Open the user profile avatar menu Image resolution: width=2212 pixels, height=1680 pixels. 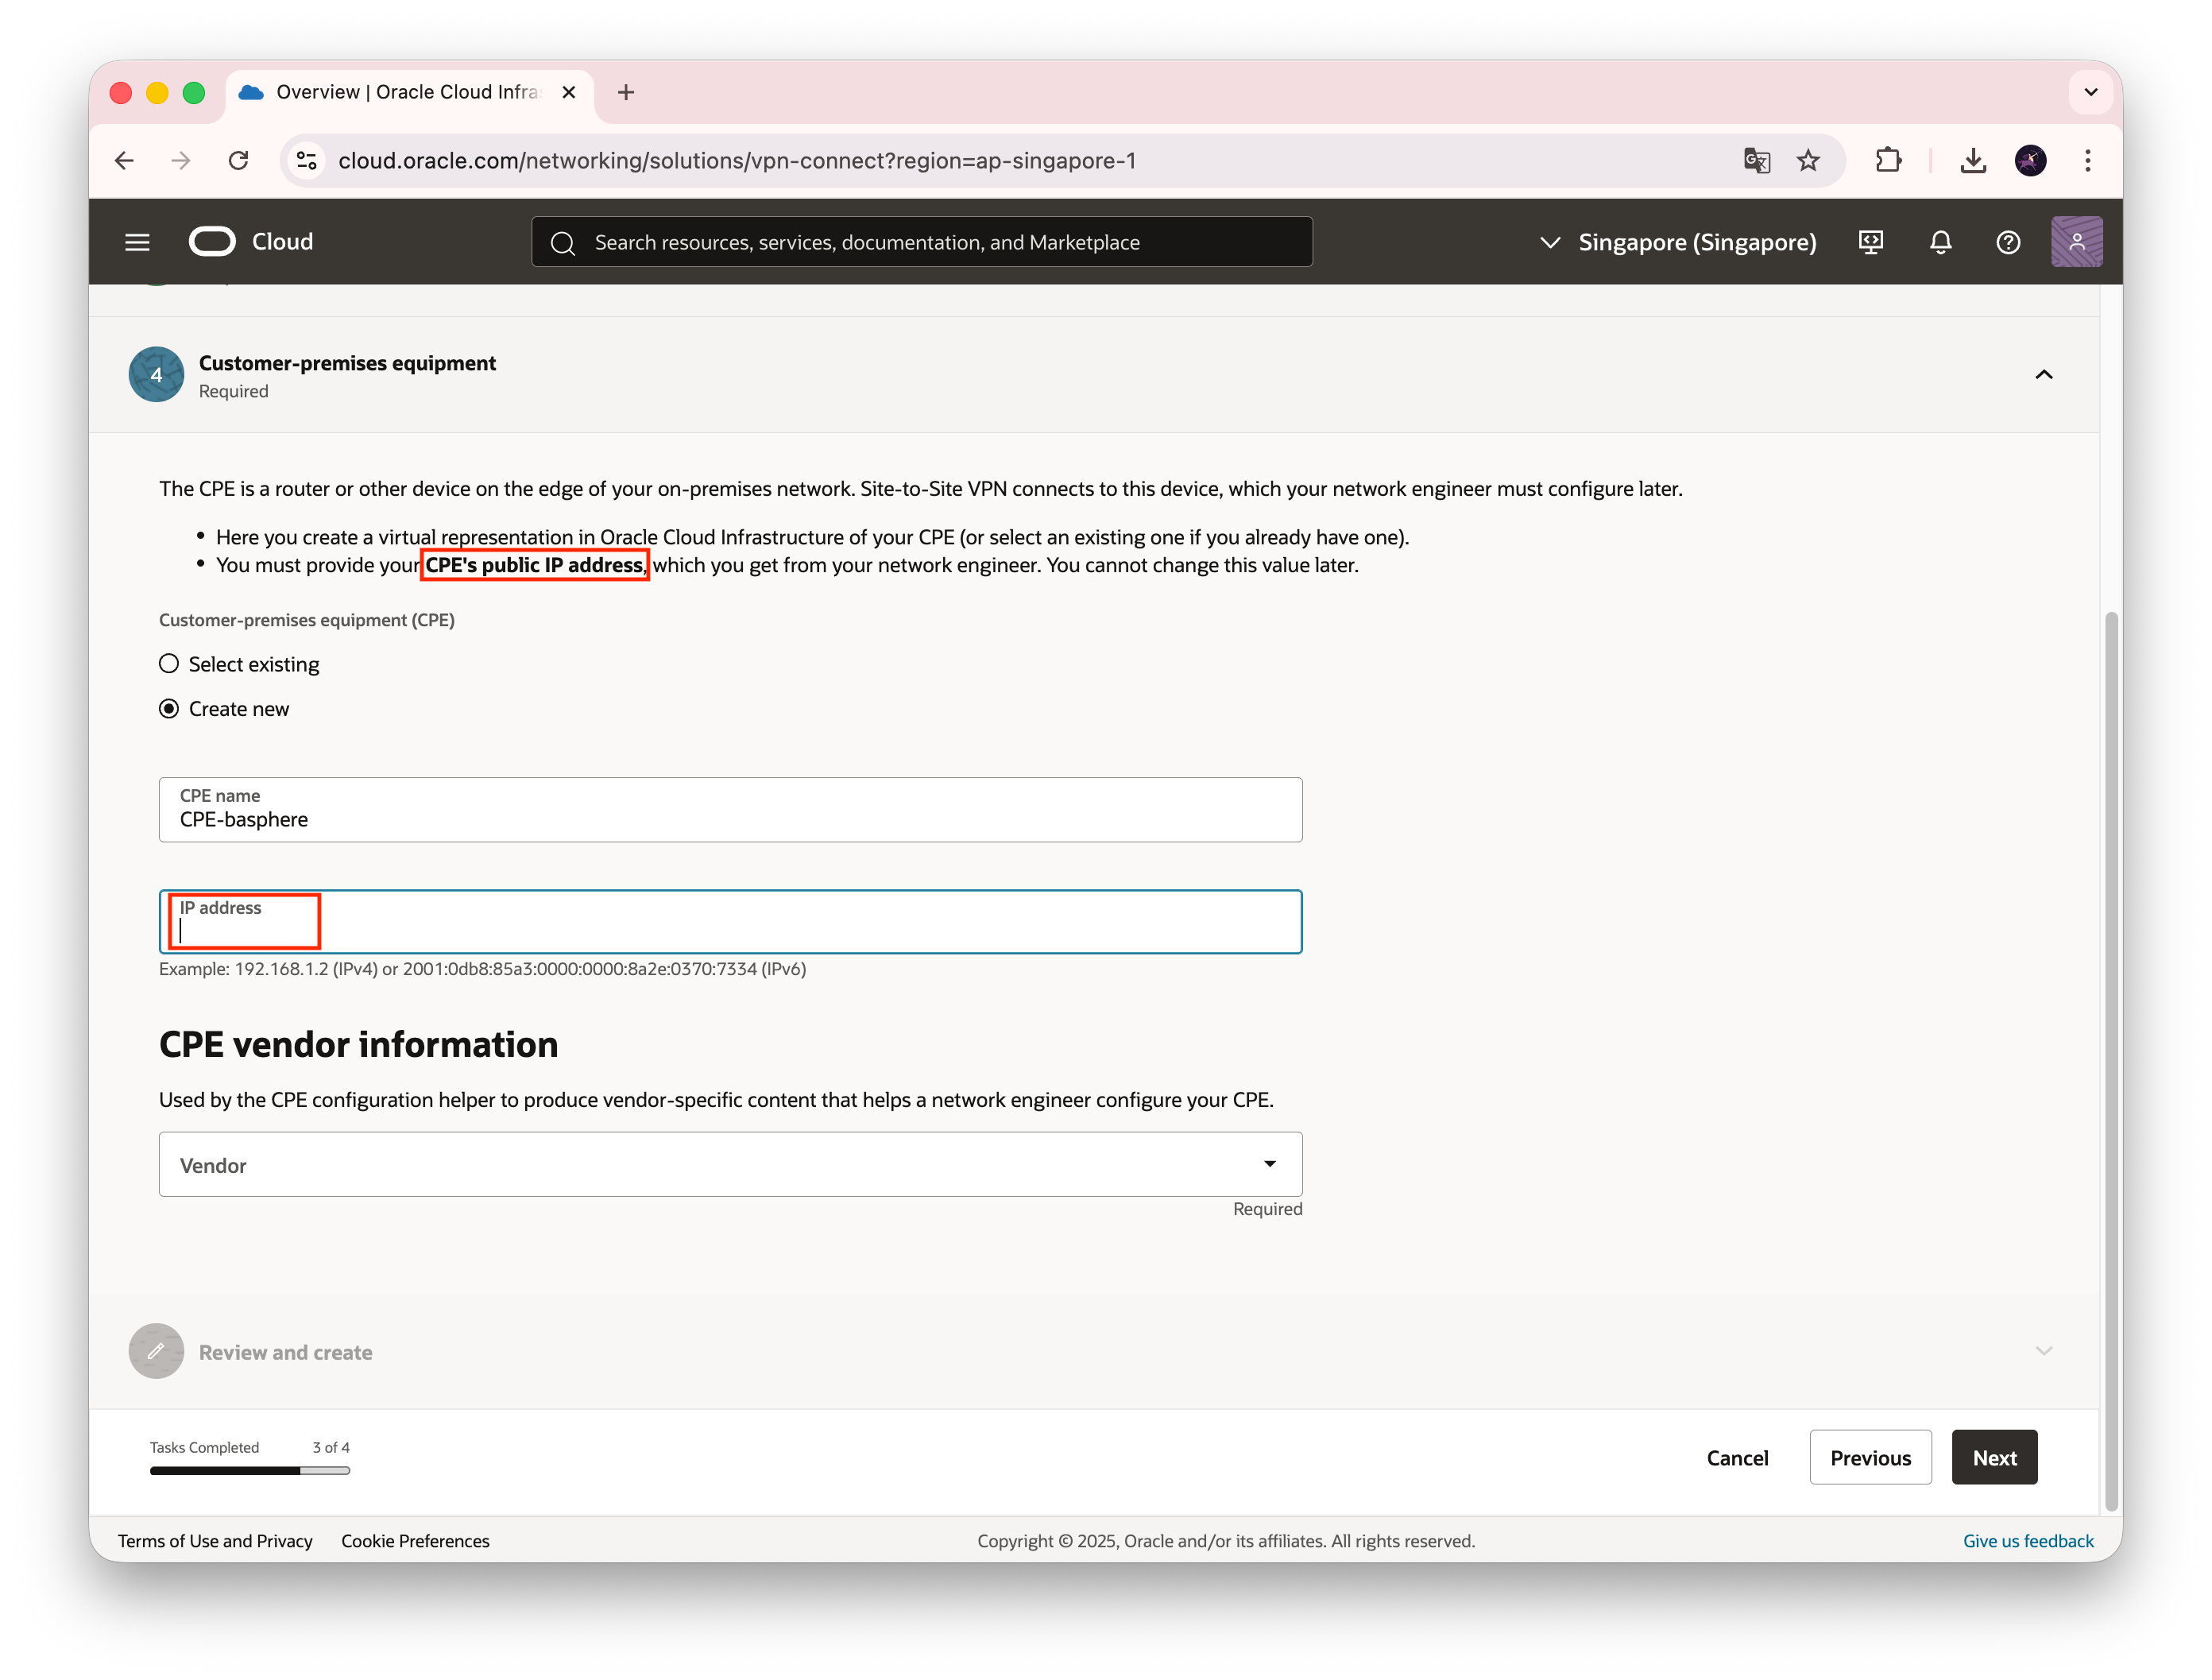(2076, 242)
